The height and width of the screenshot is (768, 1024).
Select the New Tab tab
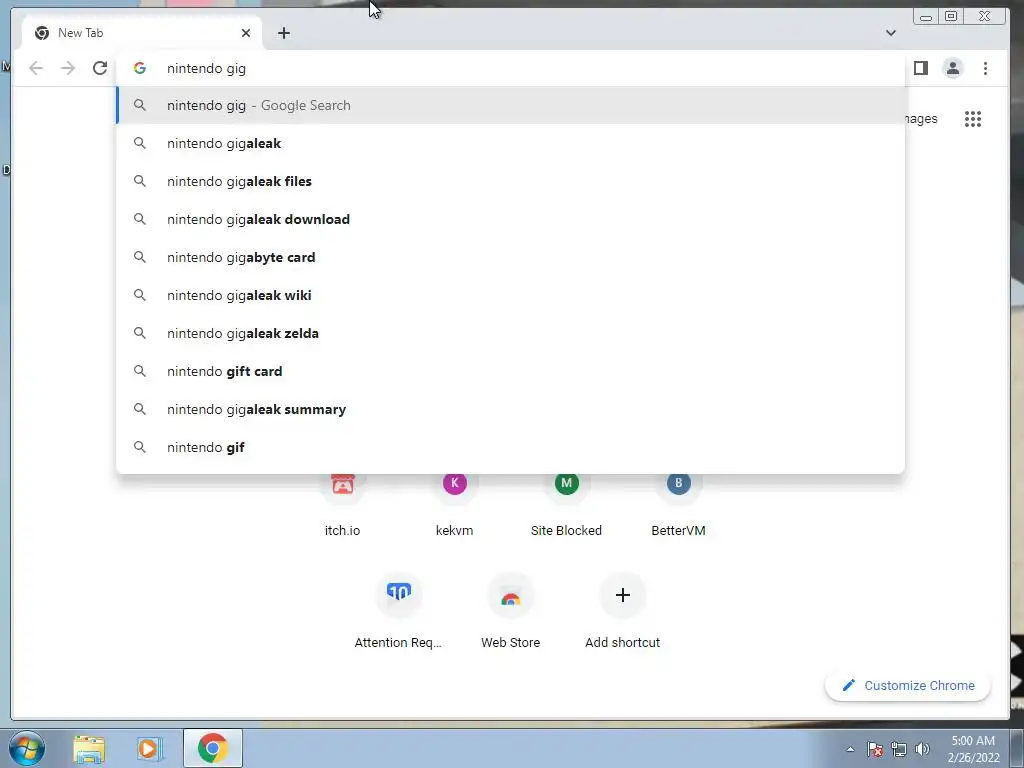point(142,33)
